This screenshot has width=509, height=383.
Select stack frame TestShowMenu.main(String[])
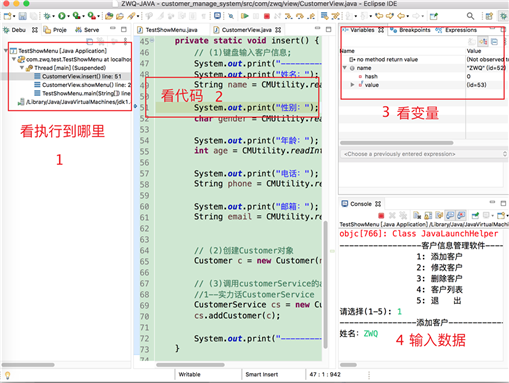point(82,93)
